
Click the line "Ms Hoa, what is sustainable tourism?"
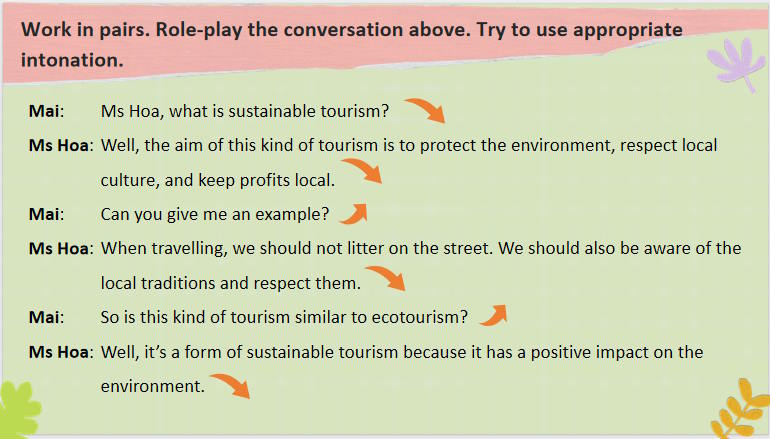[244, 109]
